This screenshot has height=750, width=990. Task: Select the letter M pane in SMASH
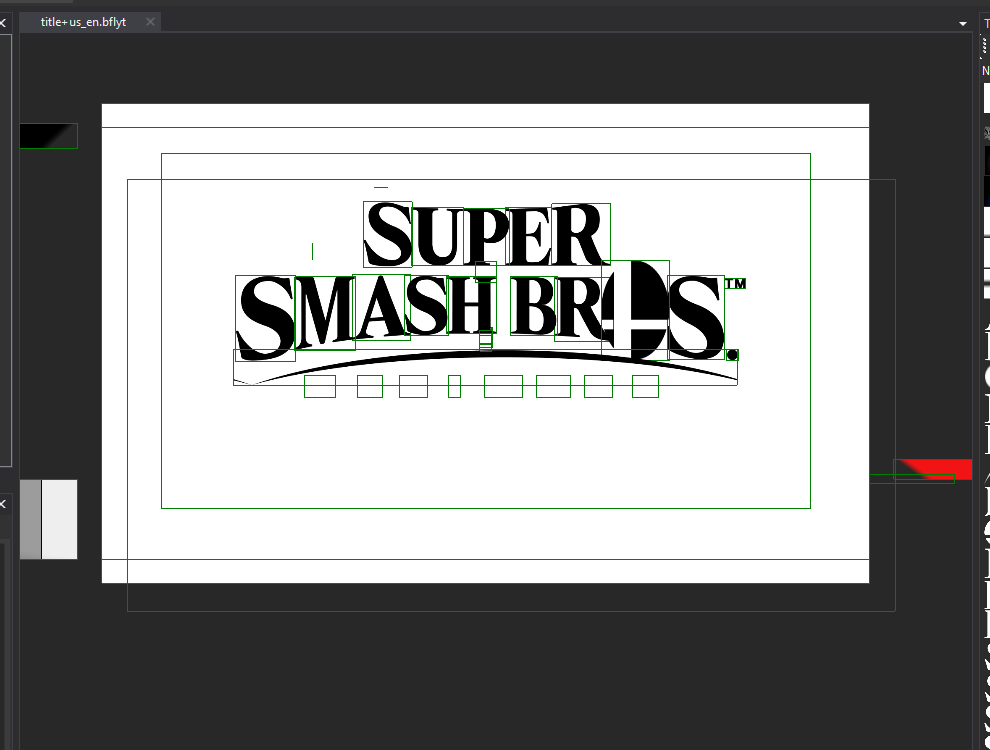(326, 312)
